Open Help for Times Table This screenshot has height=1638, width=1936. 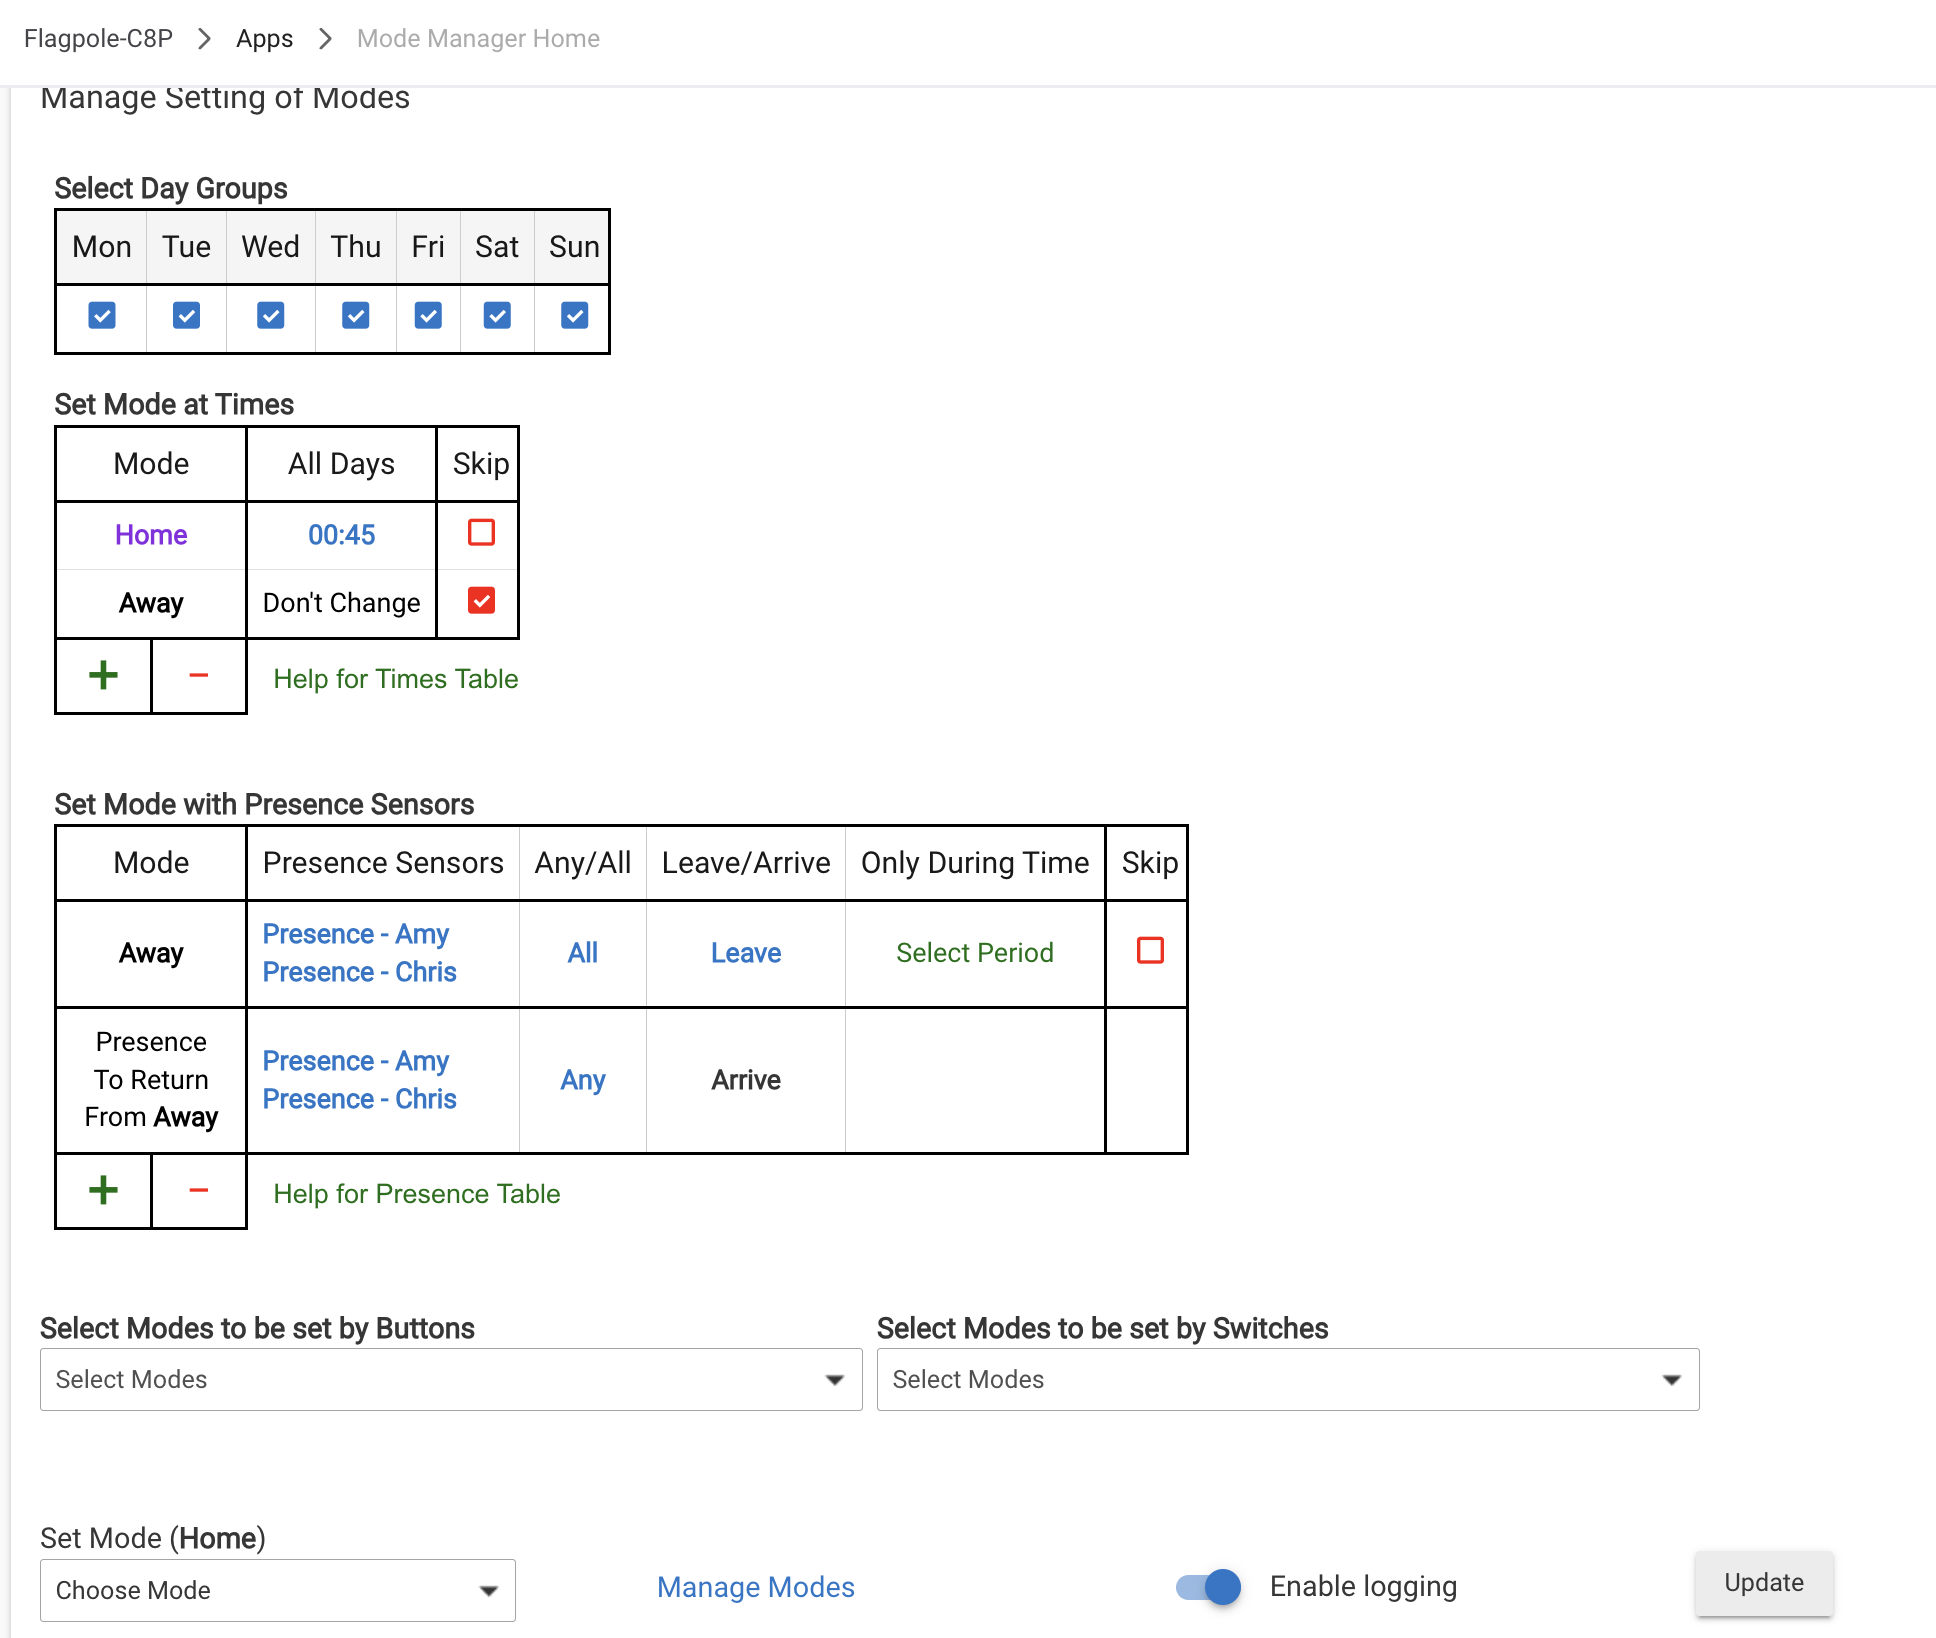point(395,679)
